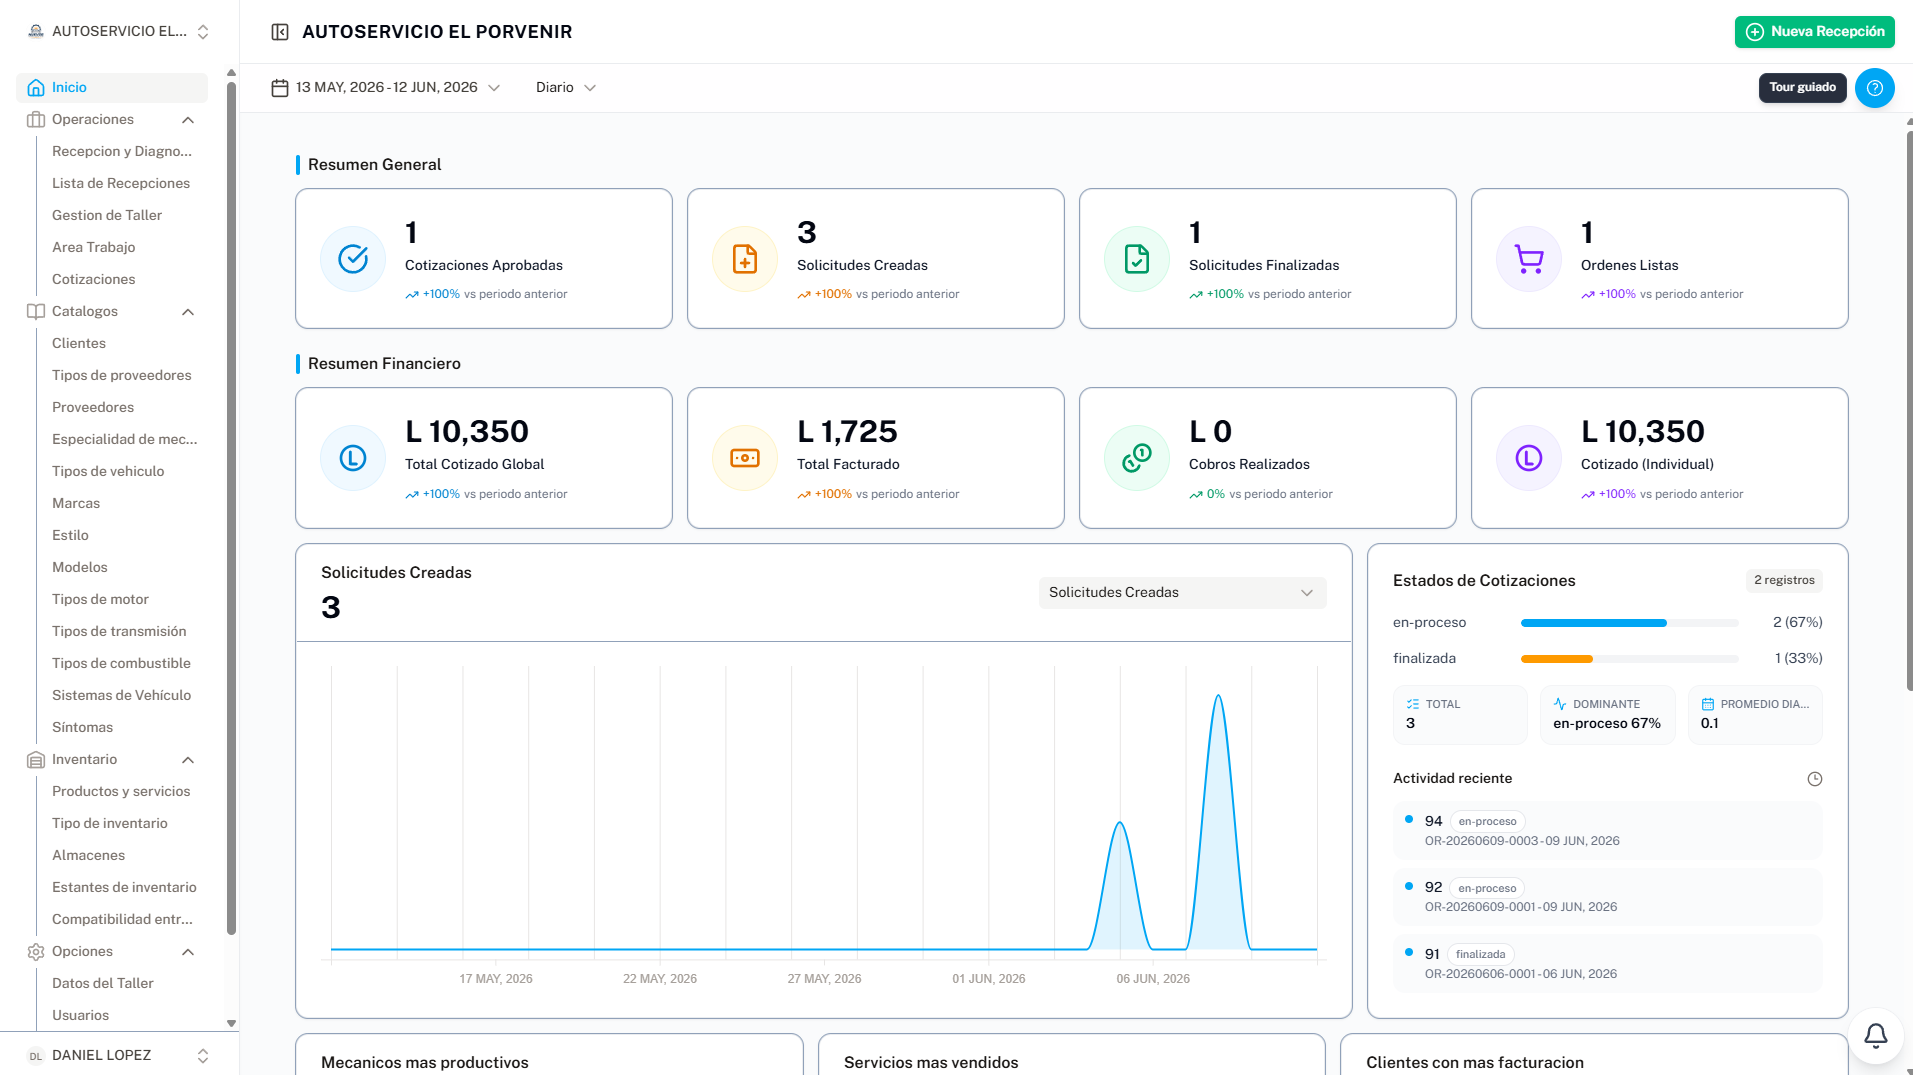This screenshot has height=1075, width=1913.
Task: Open the Diario interval dropdown
Action: 566,88
